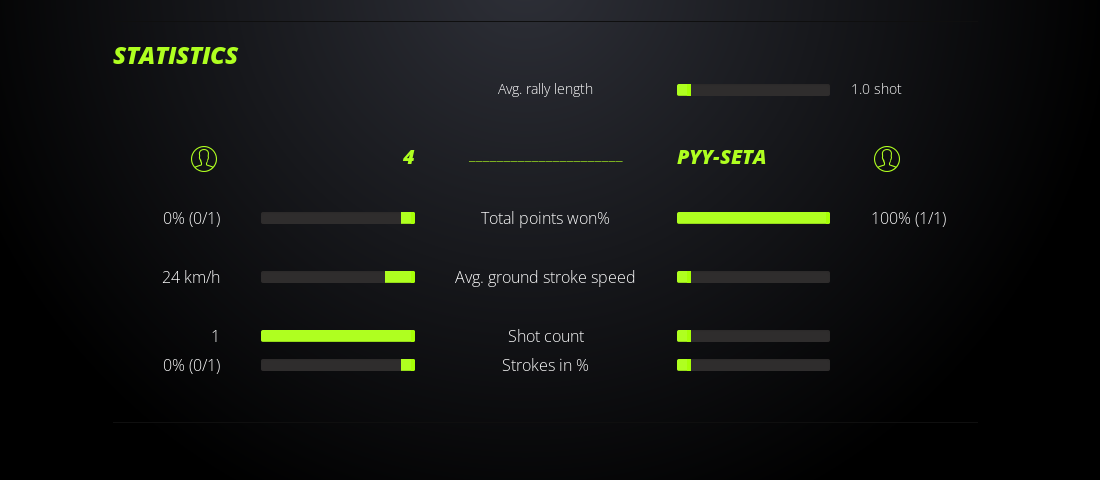This screenshot has height=480, width=1100.
Task: Click the left player avatar icon
Action: [x=204, y=159]
